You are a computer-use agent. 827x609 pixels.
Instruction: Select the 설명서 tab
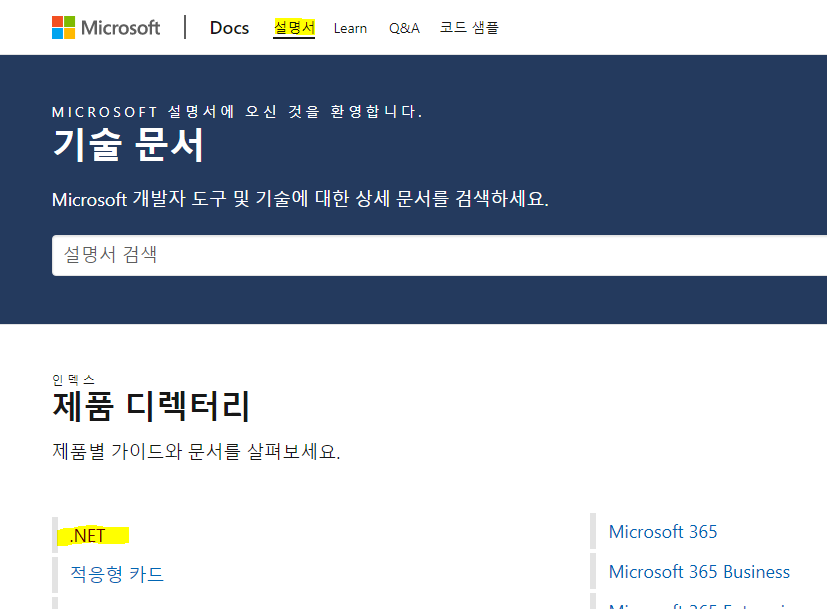pyautogui.click(x=294, y=27)
